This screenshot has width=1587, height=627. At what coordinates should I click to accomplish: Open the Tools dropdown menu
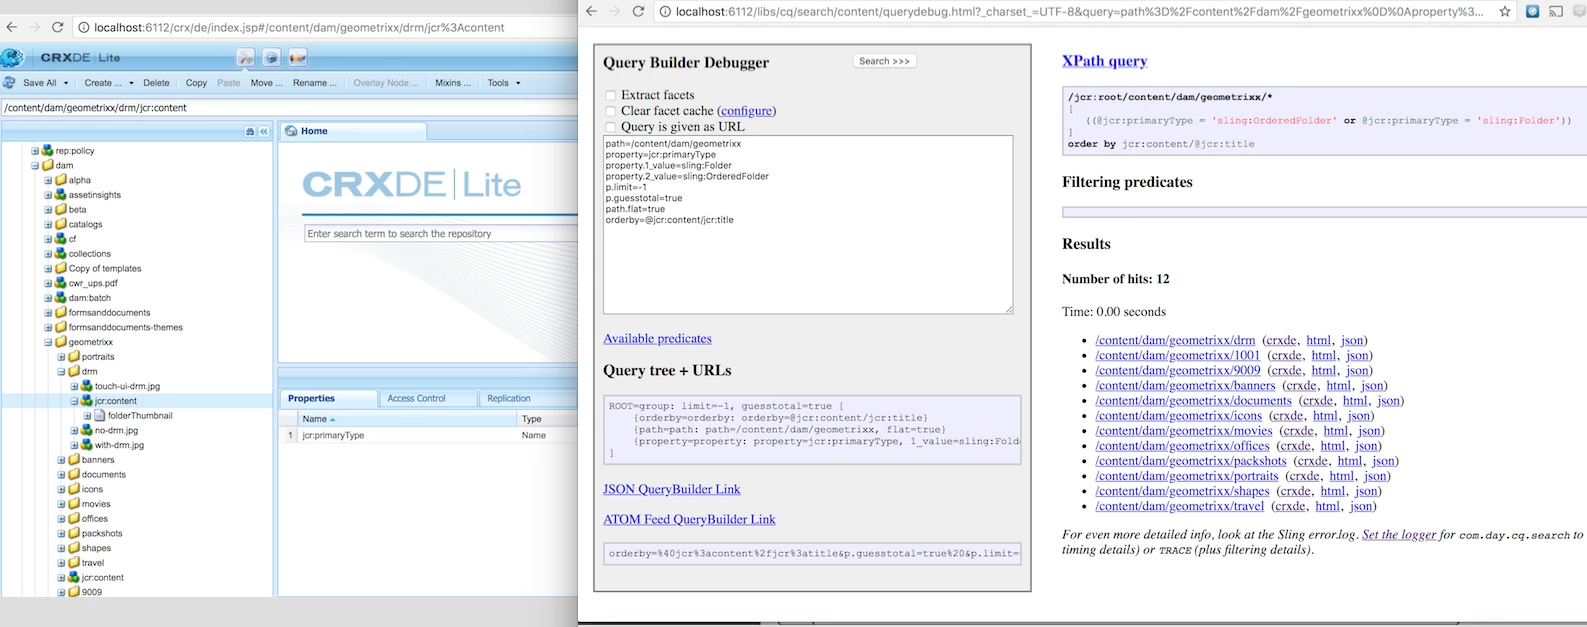tap(503, 83)
